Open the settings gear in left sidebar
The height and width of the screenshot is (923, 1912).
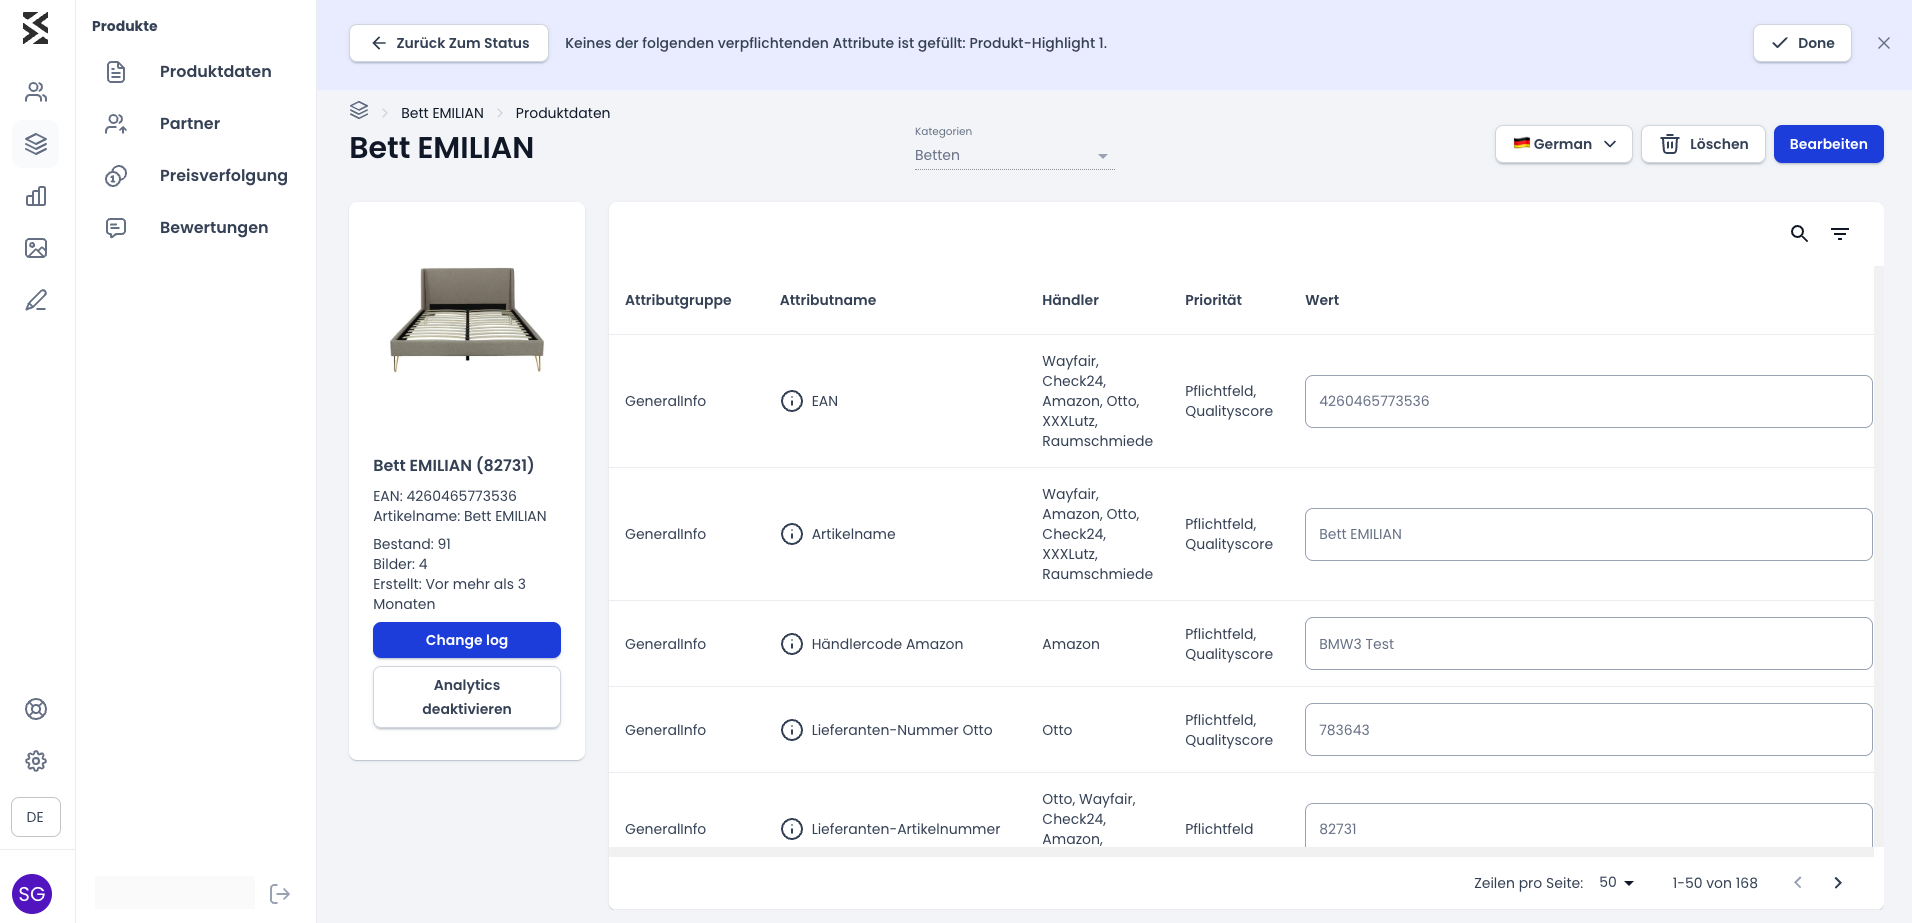pyautogui.click(x=36, y=761)
